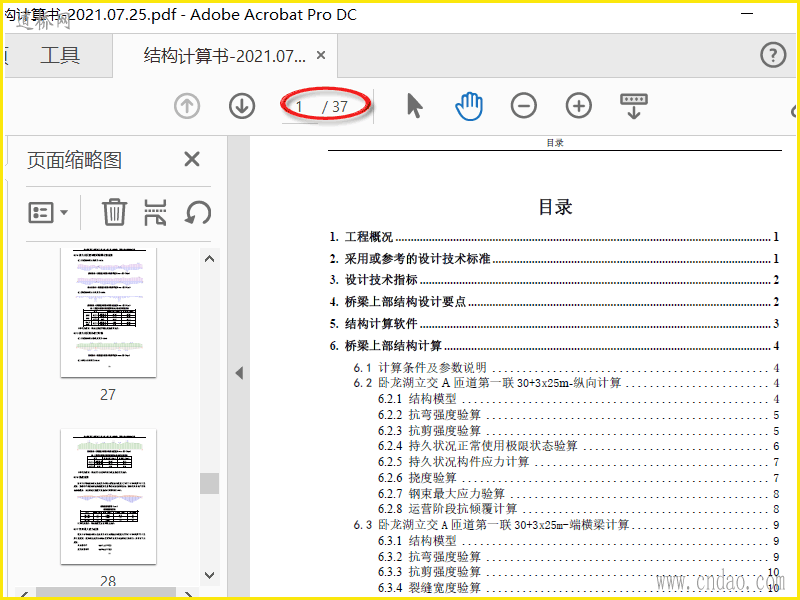Close the 结构计算书 document tab
The height and width of the screenshot is (600, 800).
click(321, 55)
